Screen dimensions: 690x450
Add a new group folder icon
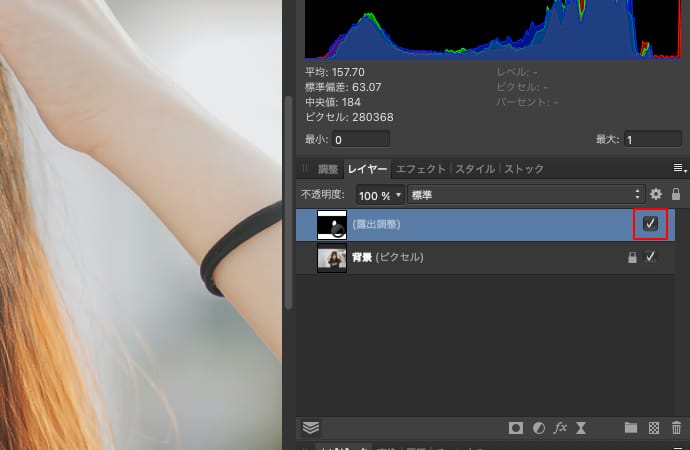coord(631,428)
